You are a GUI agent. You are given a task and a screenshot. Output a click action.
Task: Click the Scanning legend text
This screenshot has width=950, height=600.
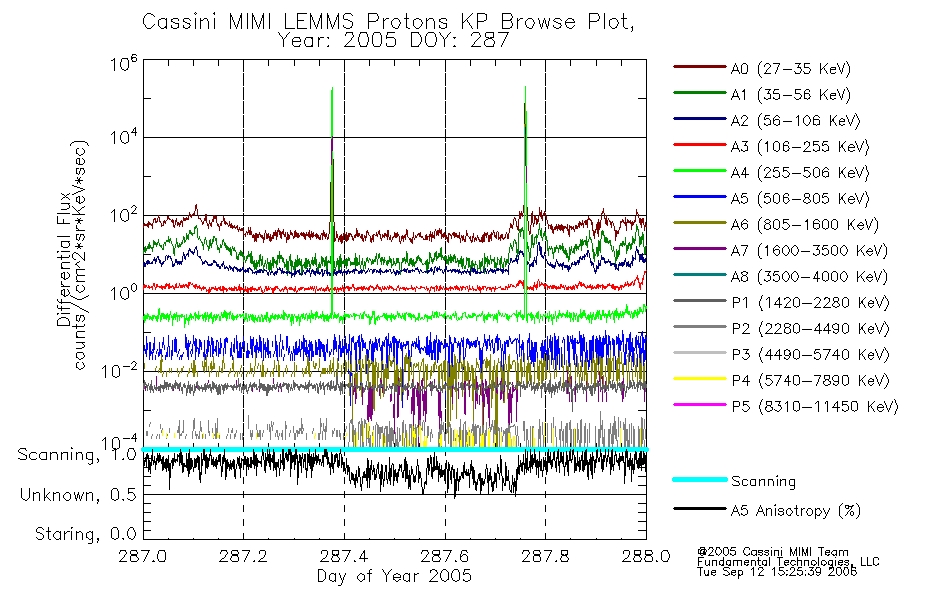pos(763,482)
